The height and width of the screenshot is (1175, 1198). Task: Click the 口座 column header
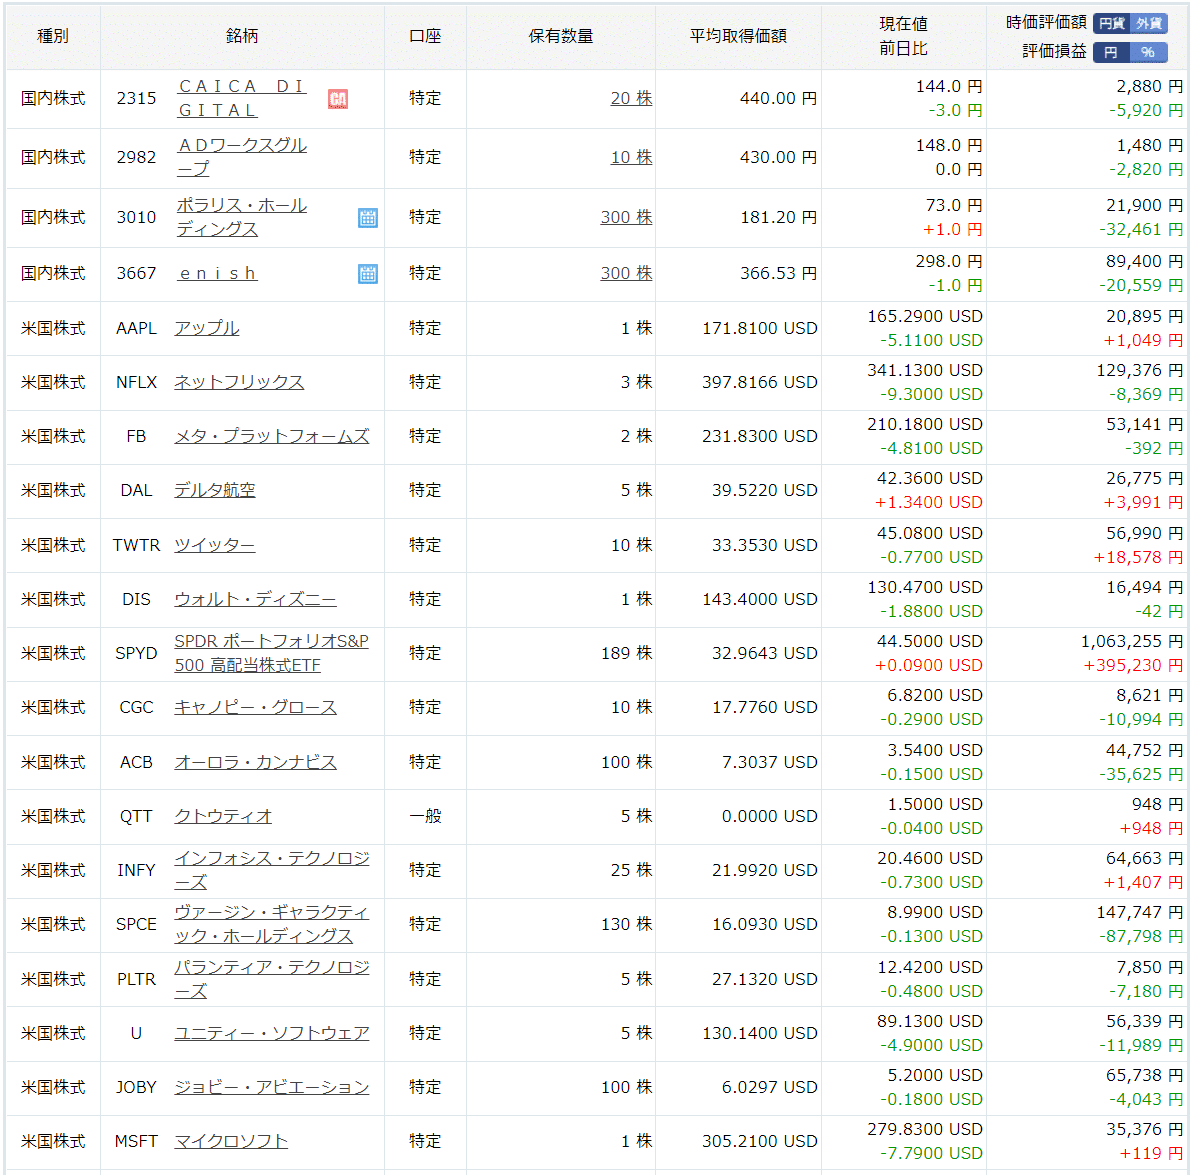(x=425, y=36)
